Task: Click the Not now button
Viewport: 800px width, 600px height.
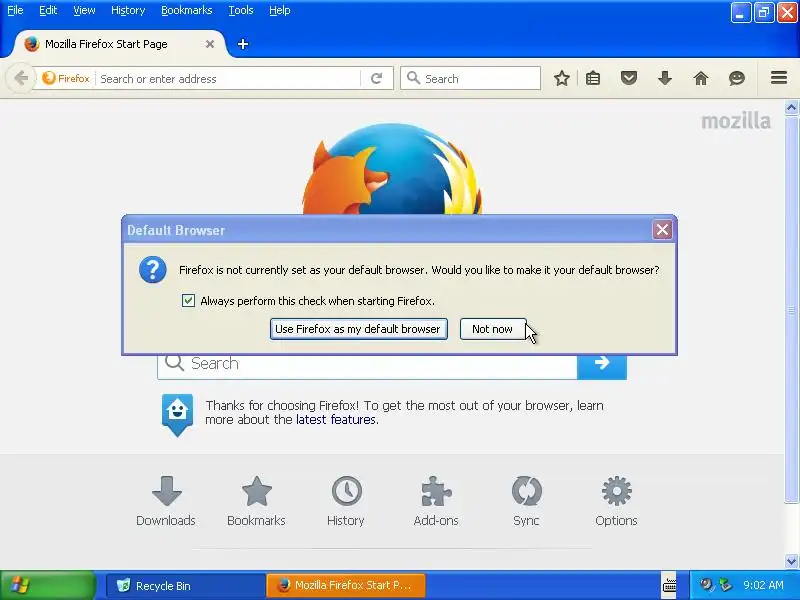Action: (492, 329)
